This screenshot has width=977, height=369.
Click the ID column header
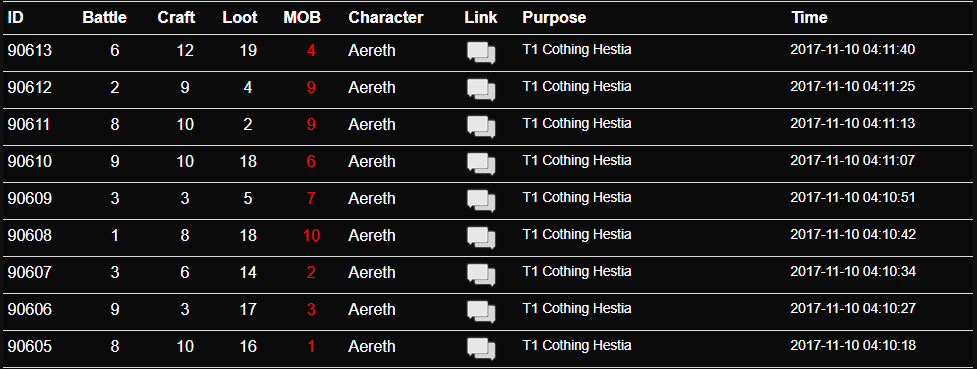tap(15, 17)
